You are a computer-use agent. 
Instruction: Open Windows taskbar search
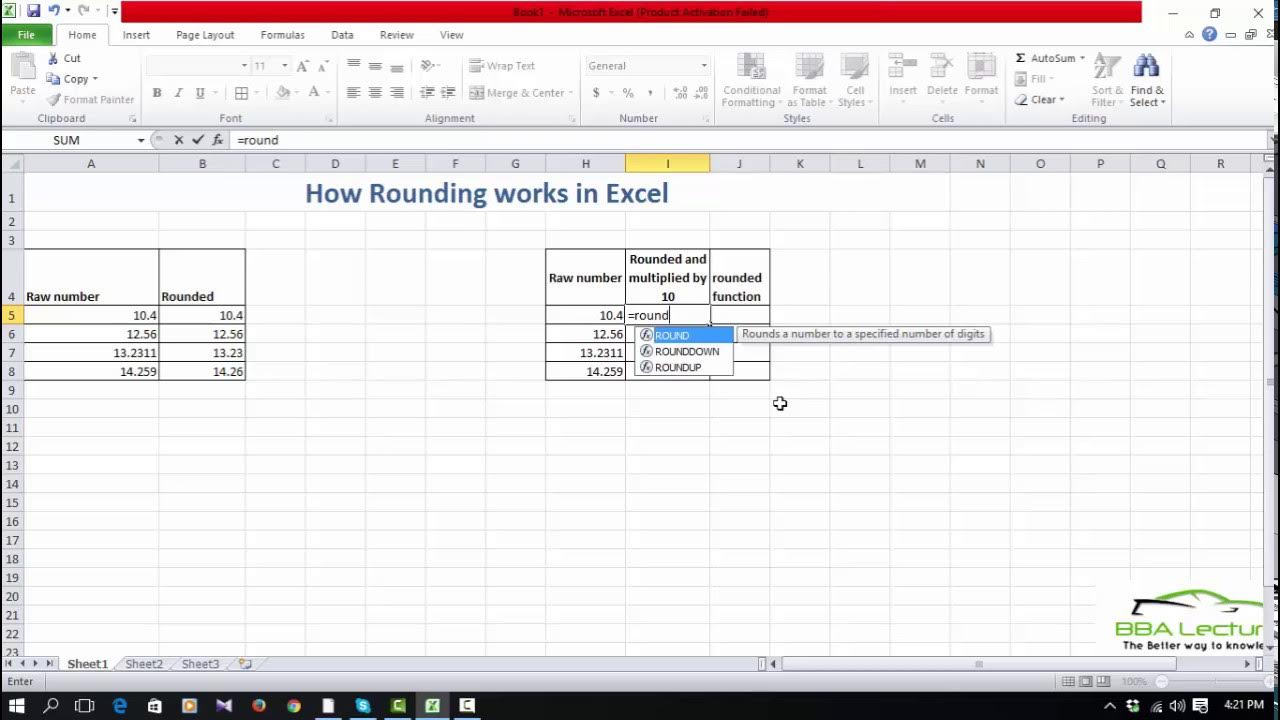(51, 706)
